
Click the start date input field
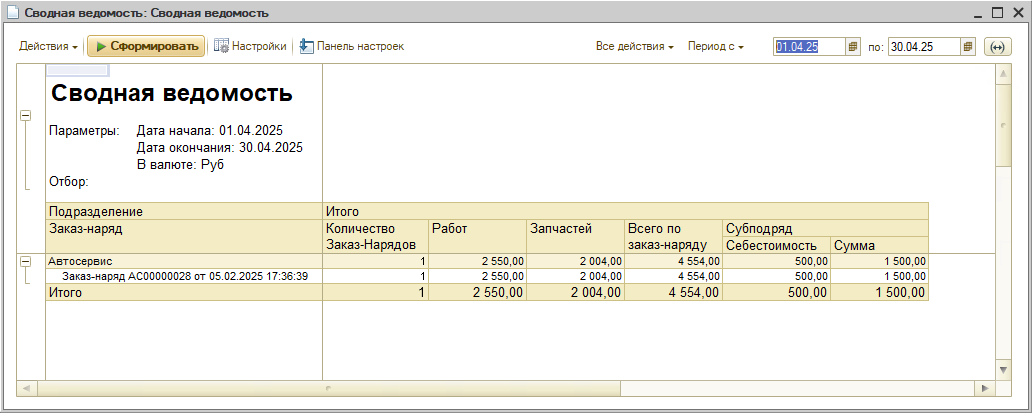pyautogui.click(x=808, y=47)
